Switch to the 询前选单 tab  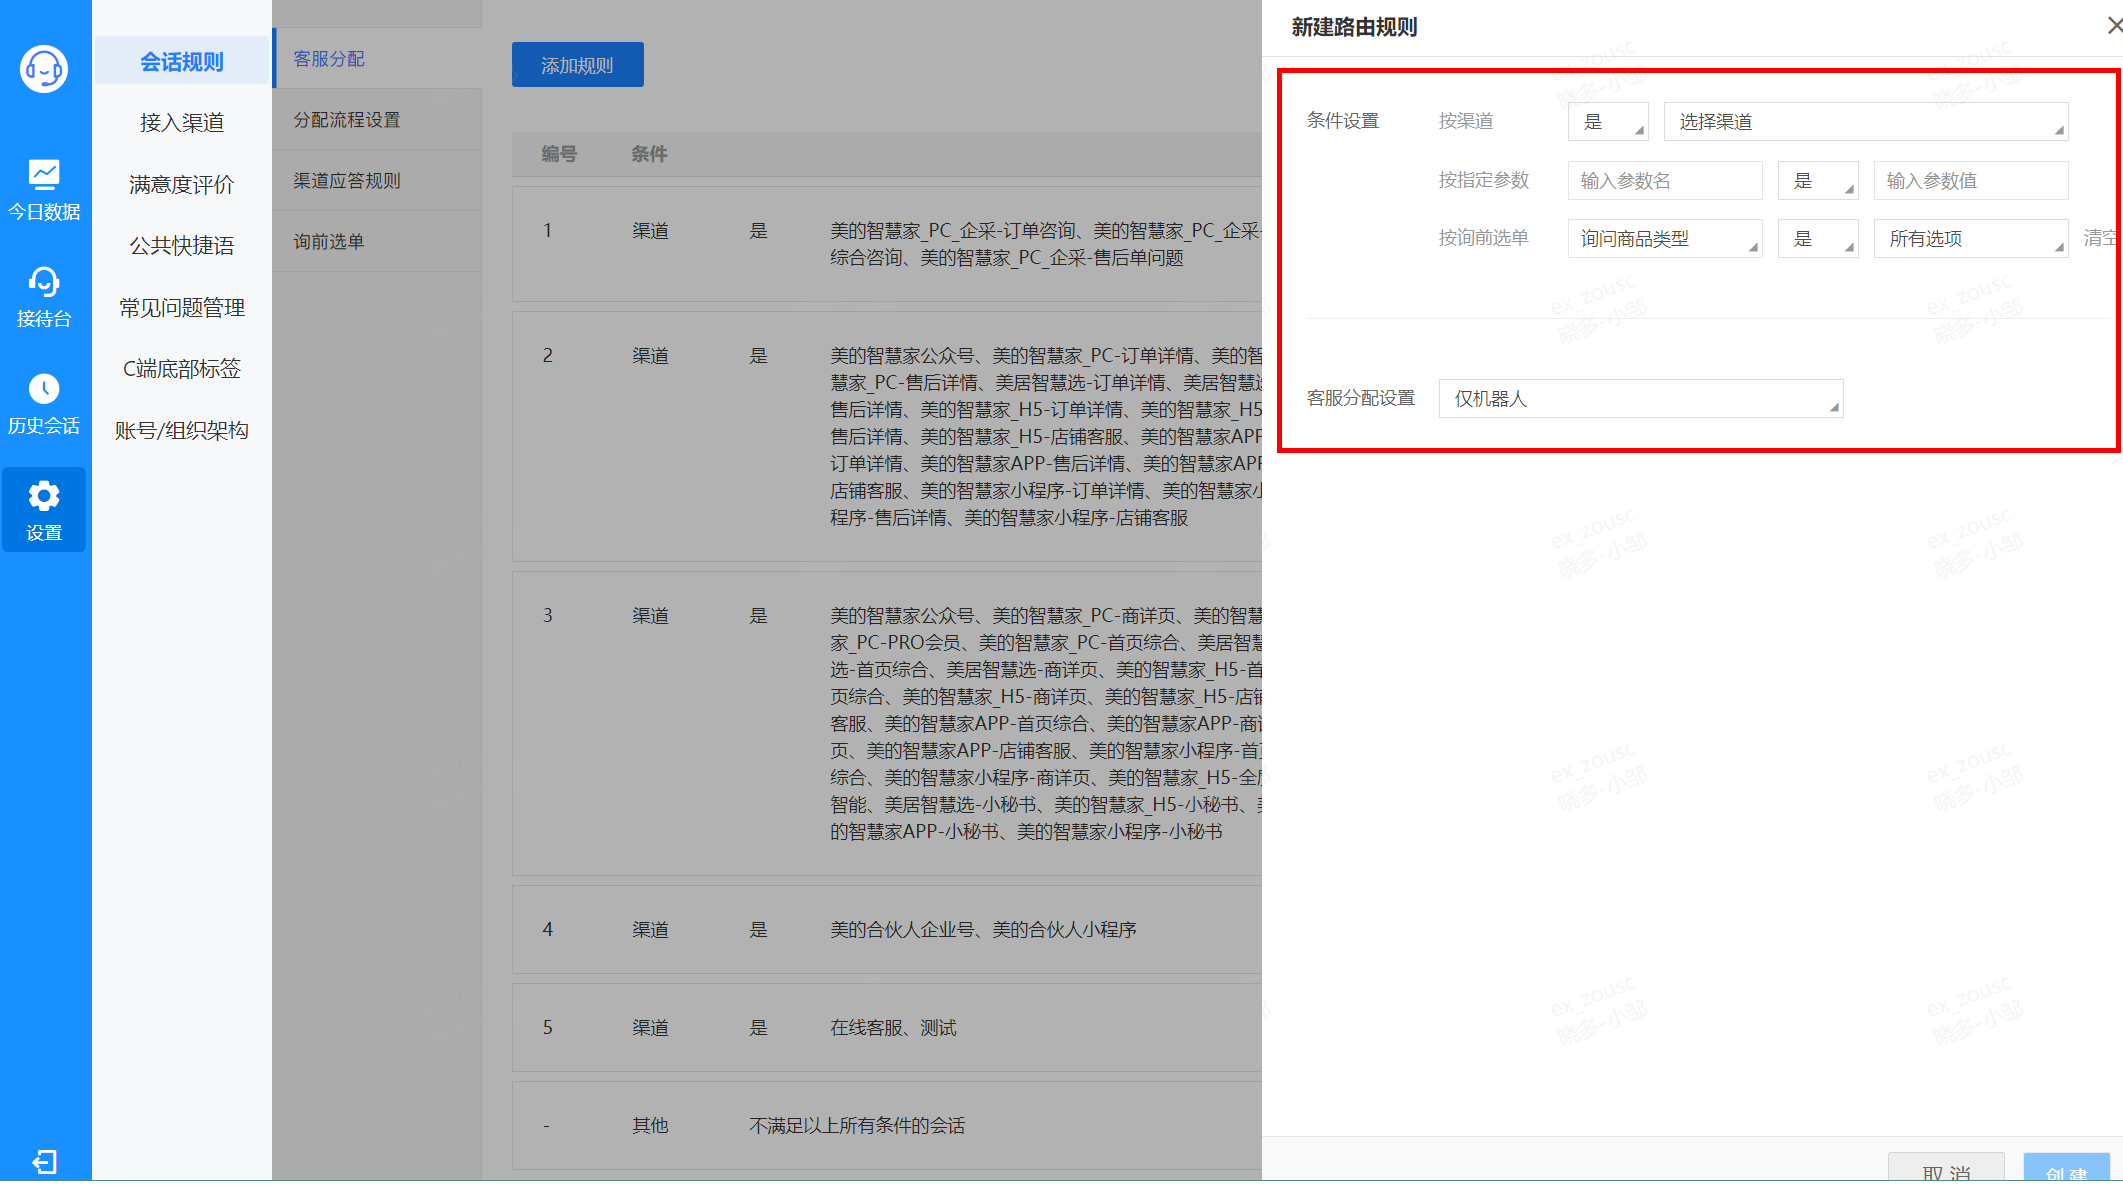377,242
